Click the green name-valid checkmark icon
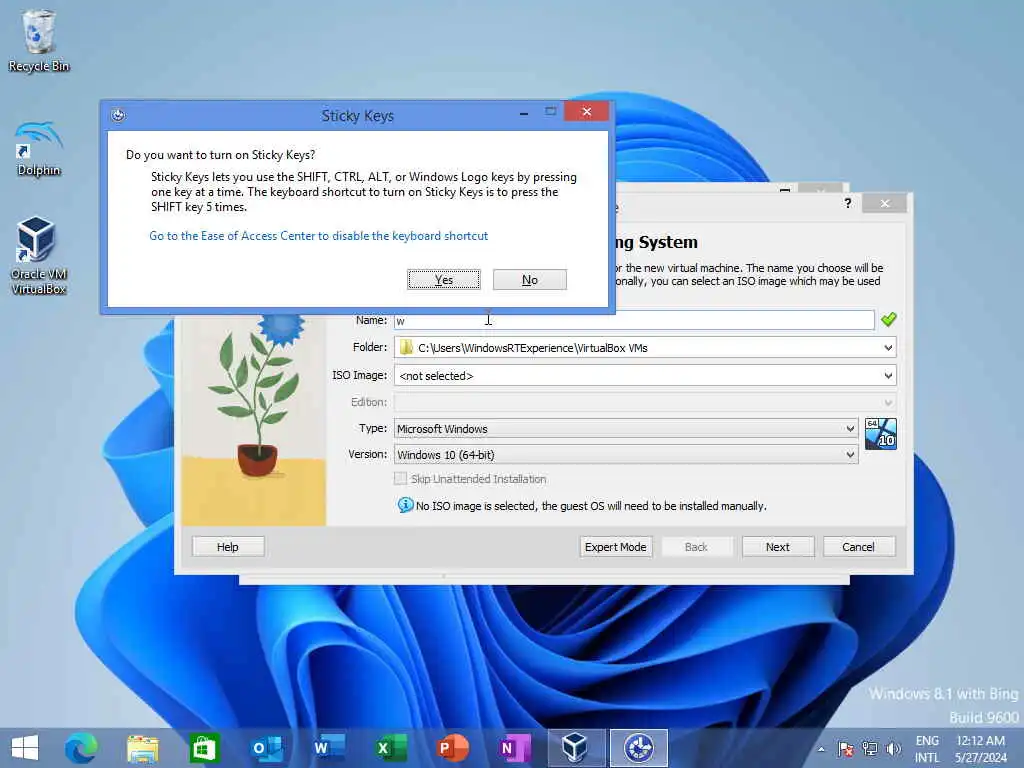Screen dimensions: 1024x768 tap(888, 319)
